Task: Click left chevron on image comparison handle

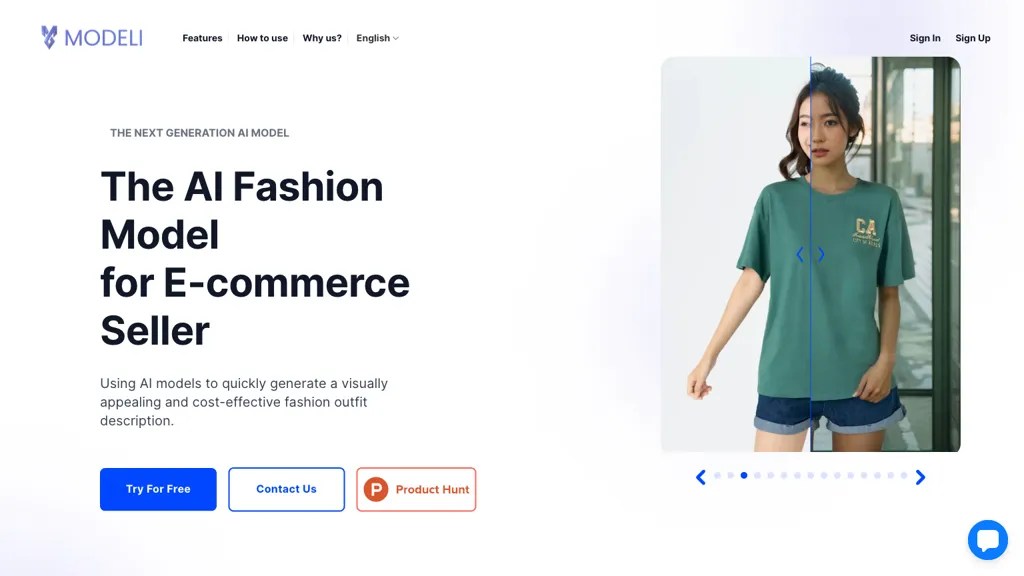Action: coord(800,255)
